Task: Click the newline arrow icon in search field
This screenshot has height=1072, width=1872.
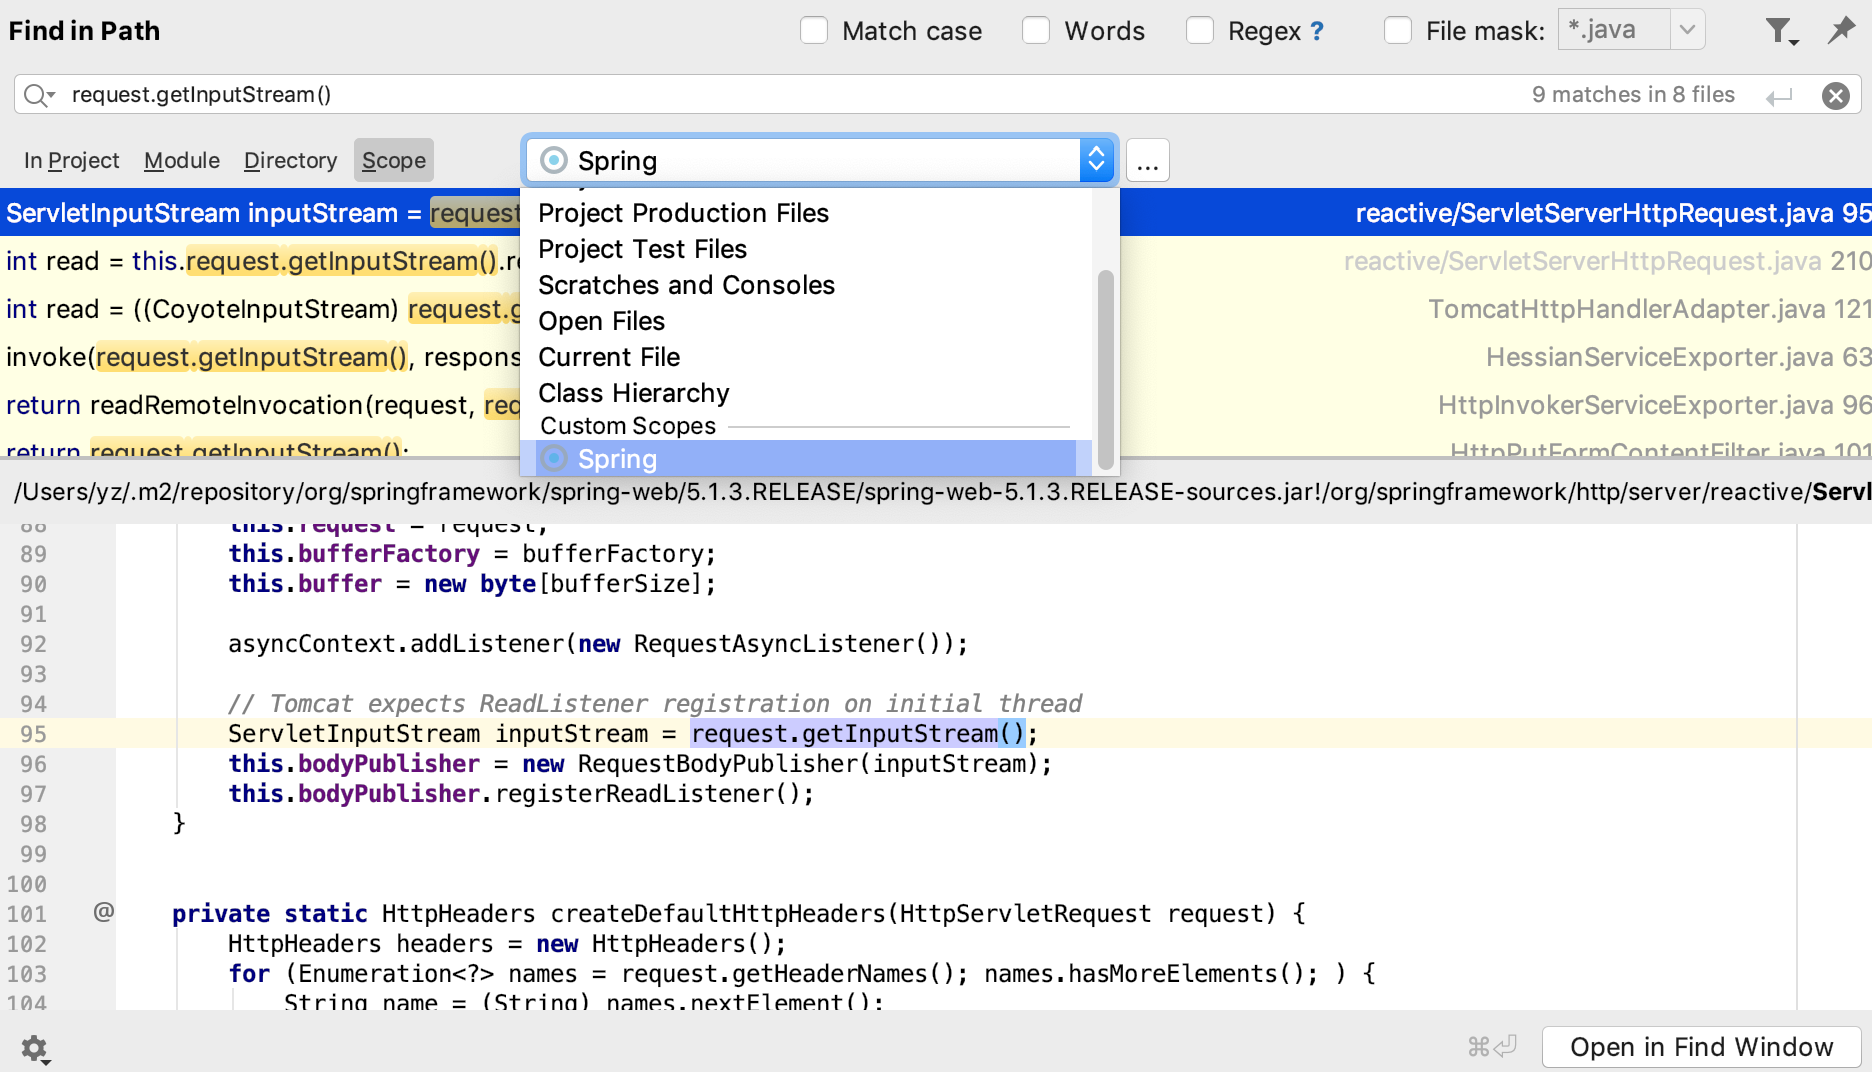Action: click(x=1779, y=96)
